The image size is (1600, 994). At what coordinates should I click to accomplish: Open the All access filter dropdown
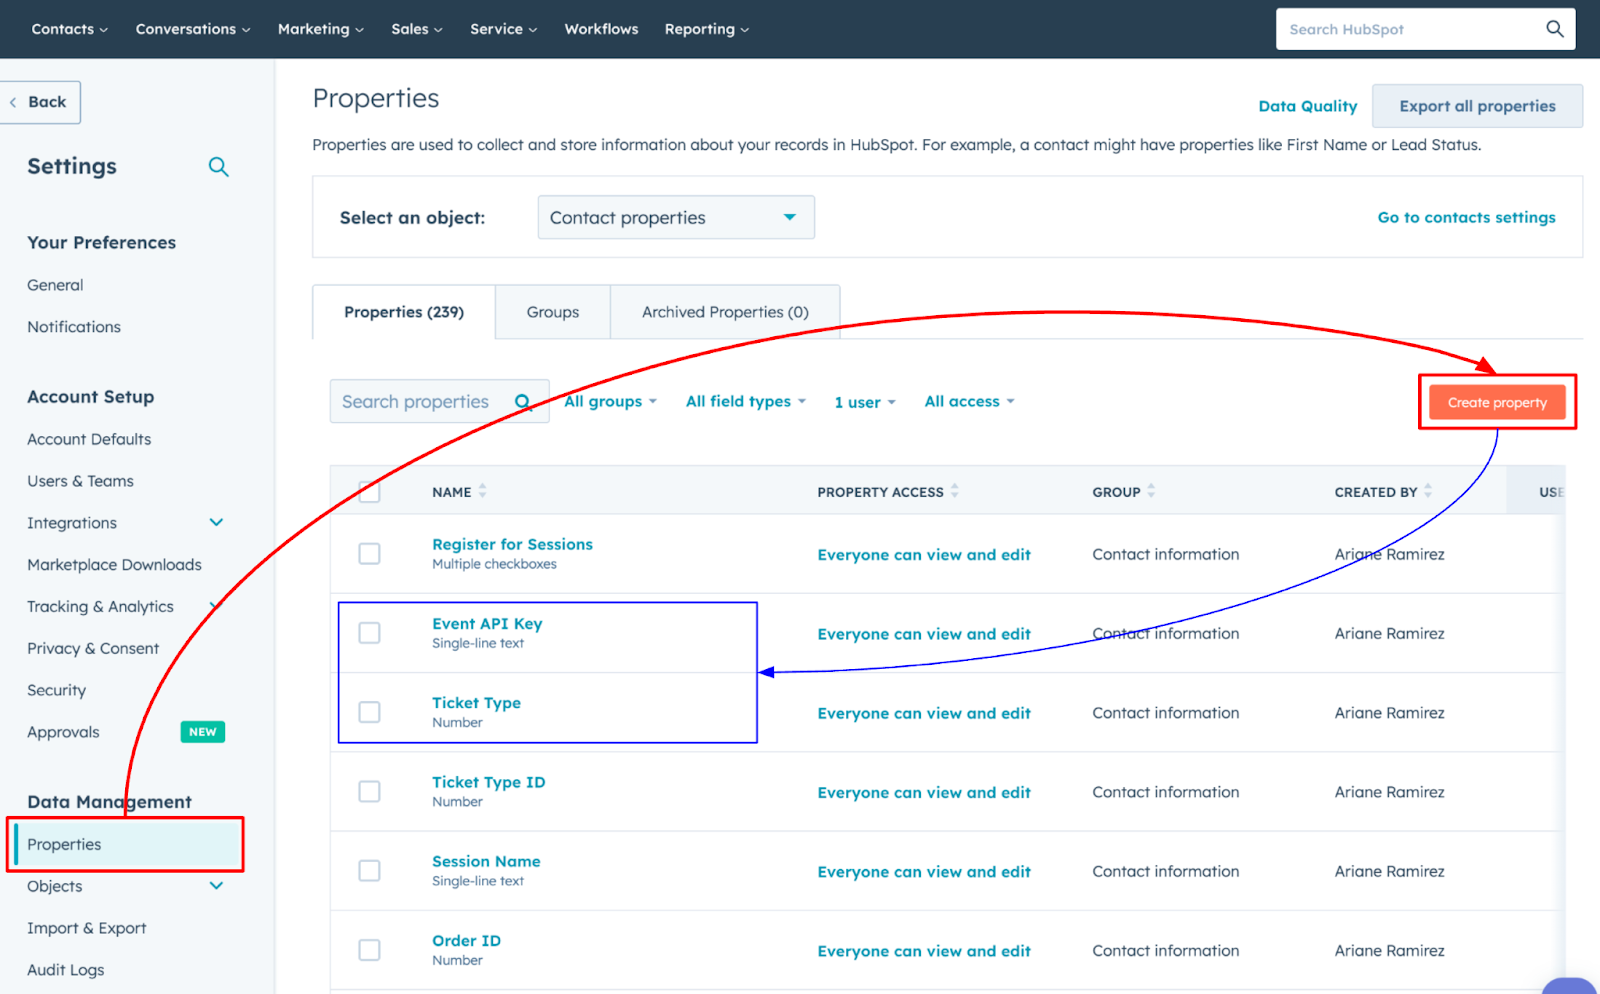pos(969,401)
